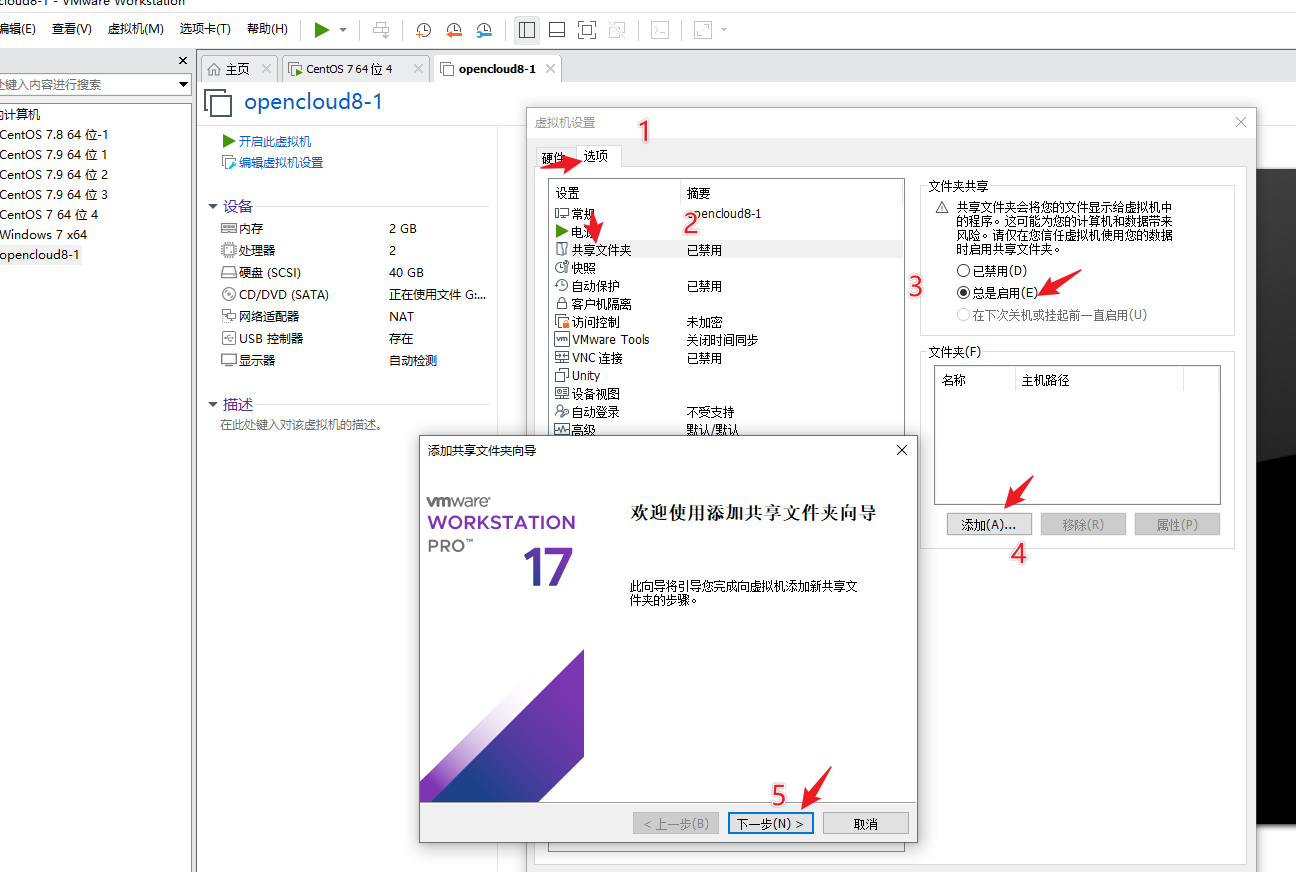Open console view toolbar icon
The height and width of the screenshot is (872, 1296).
pyautogui.click(x=660, y=30)
